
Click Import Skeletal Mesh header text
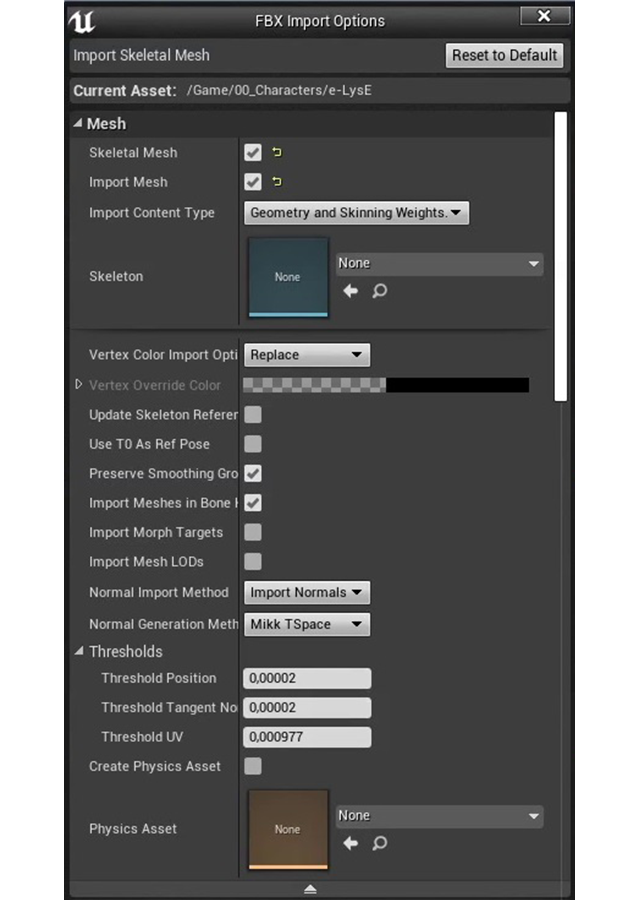(141, 56)
